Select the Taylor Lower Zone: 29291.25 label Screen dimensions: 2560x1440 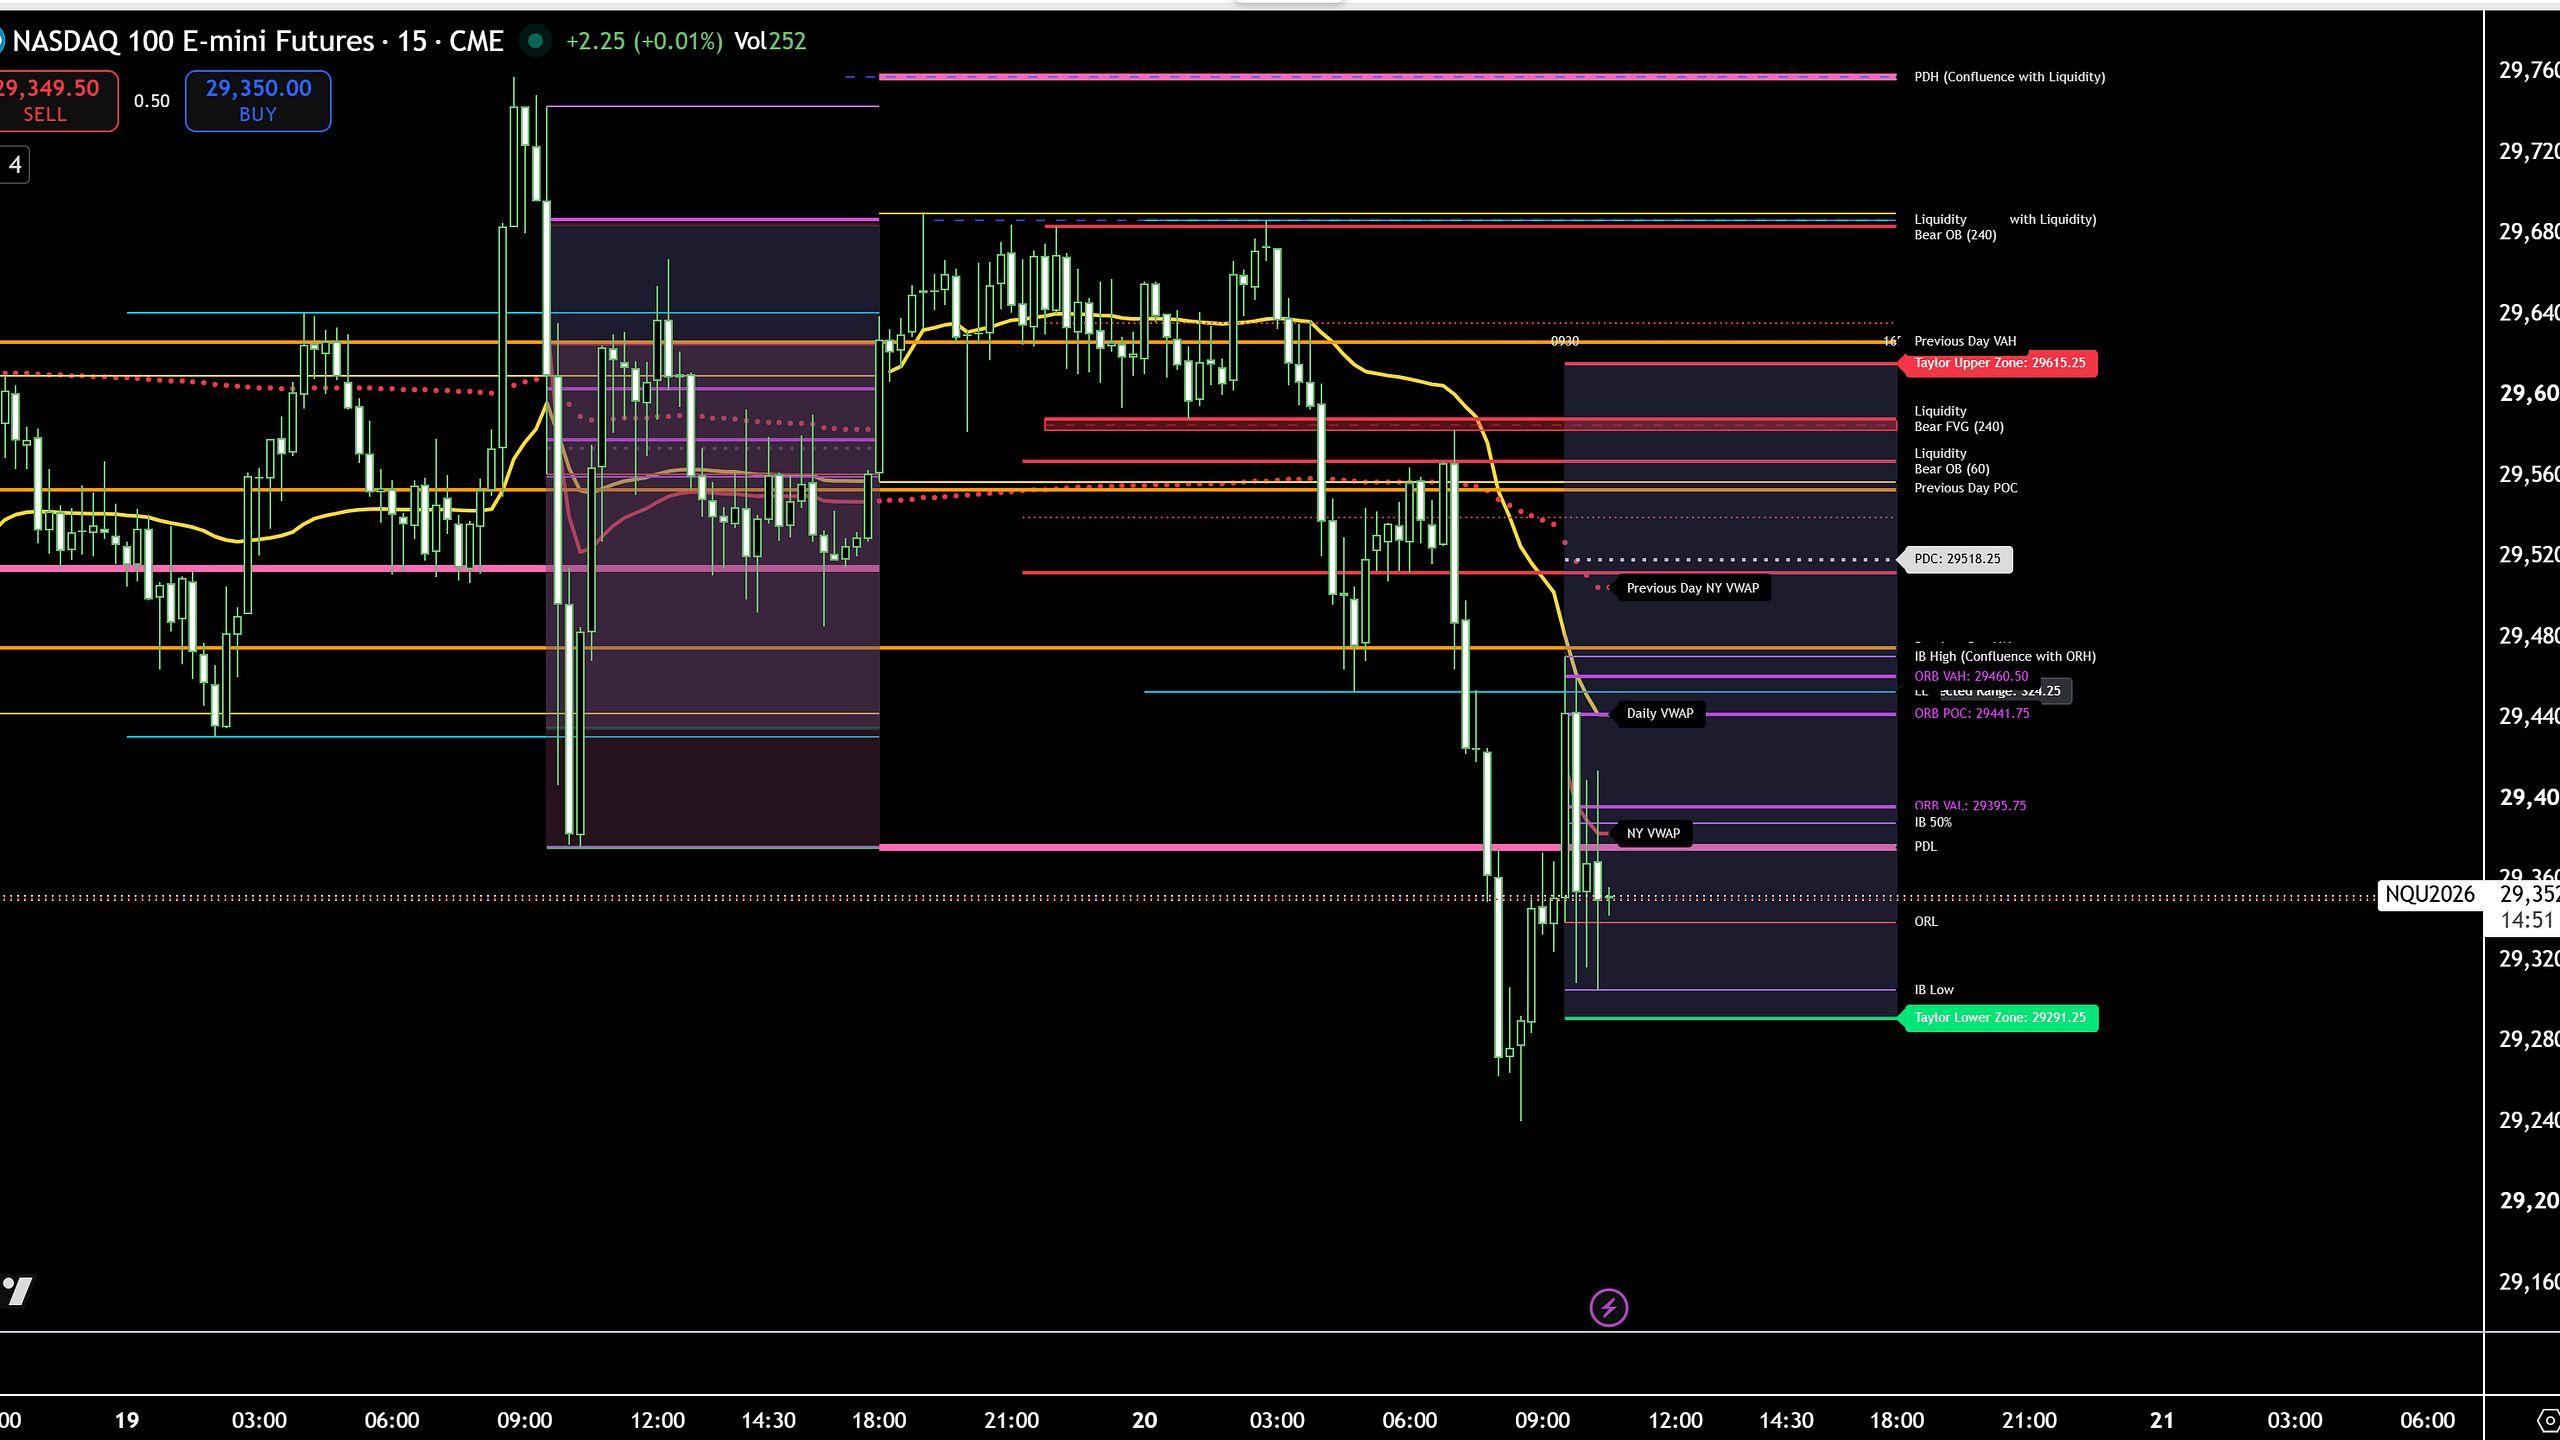[1999, 1018]
